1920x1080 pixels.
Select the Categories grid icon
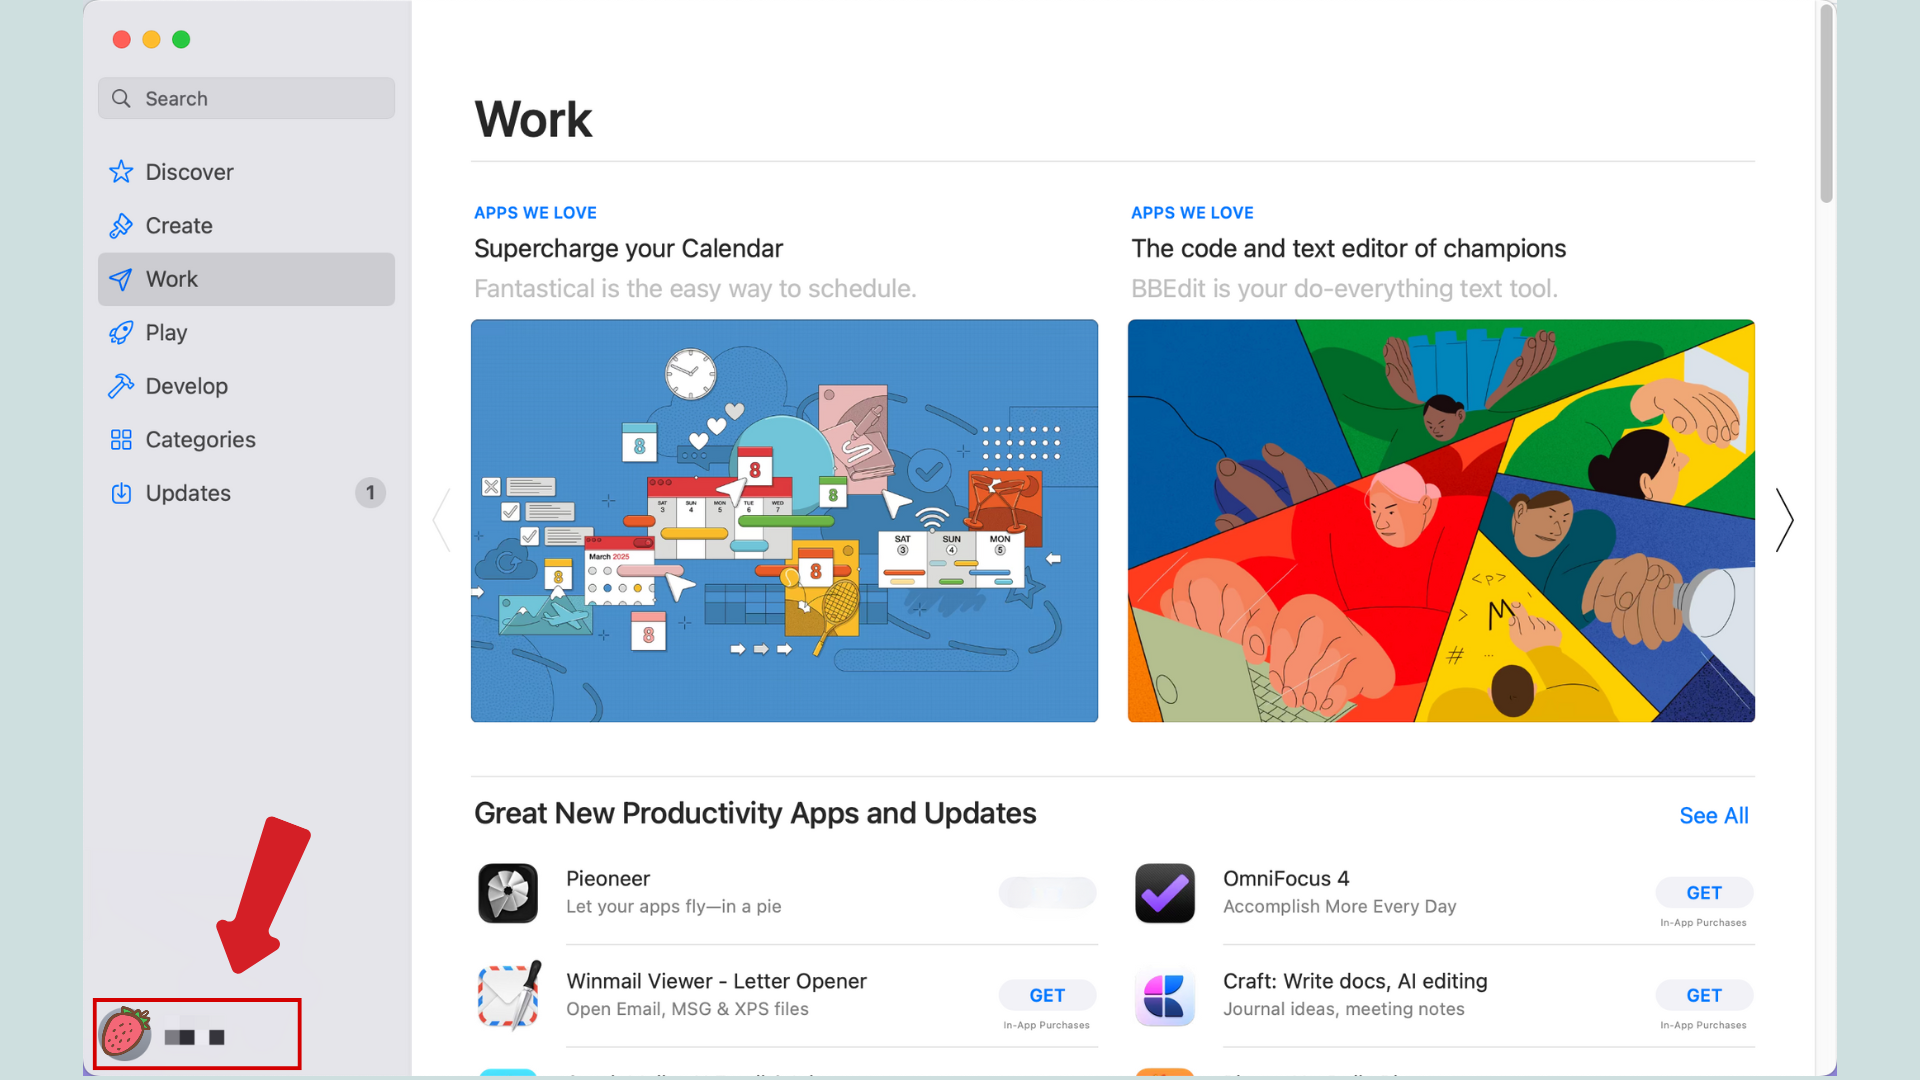(x=121, y=438)
